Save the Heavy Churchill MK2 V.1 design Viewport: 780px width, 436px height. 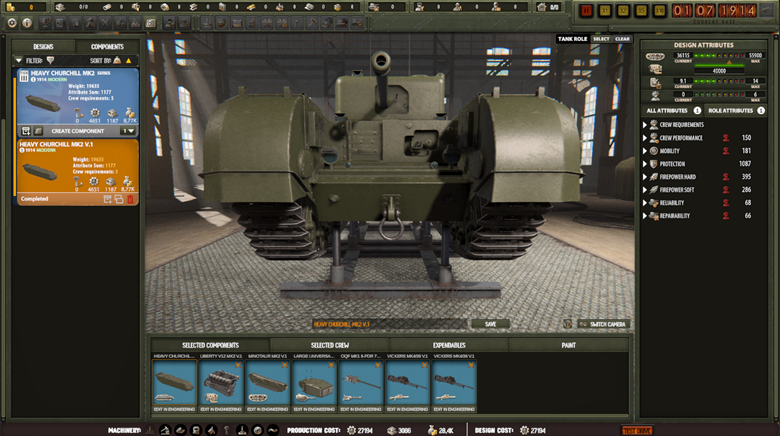(x=490, y=324)
